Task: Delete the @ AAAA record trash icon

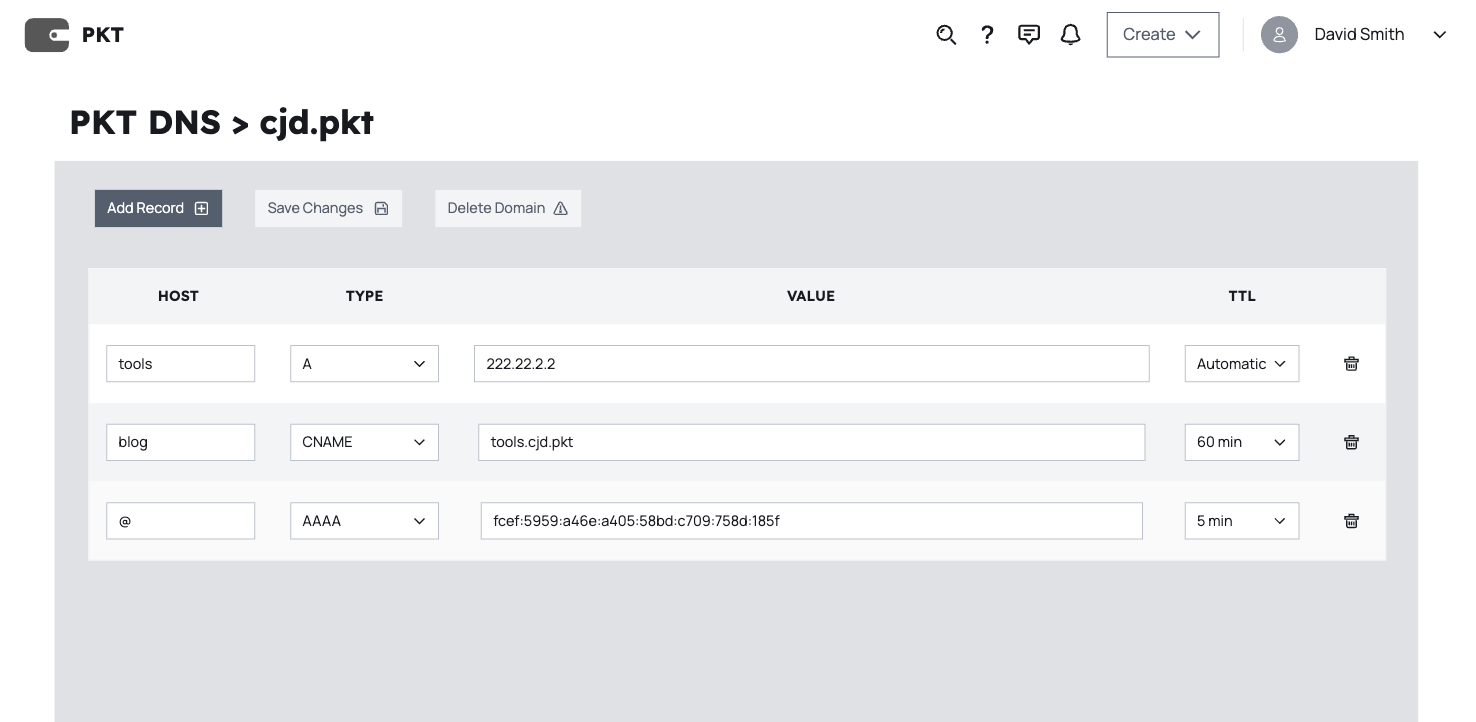Action: coord(1351,521)
